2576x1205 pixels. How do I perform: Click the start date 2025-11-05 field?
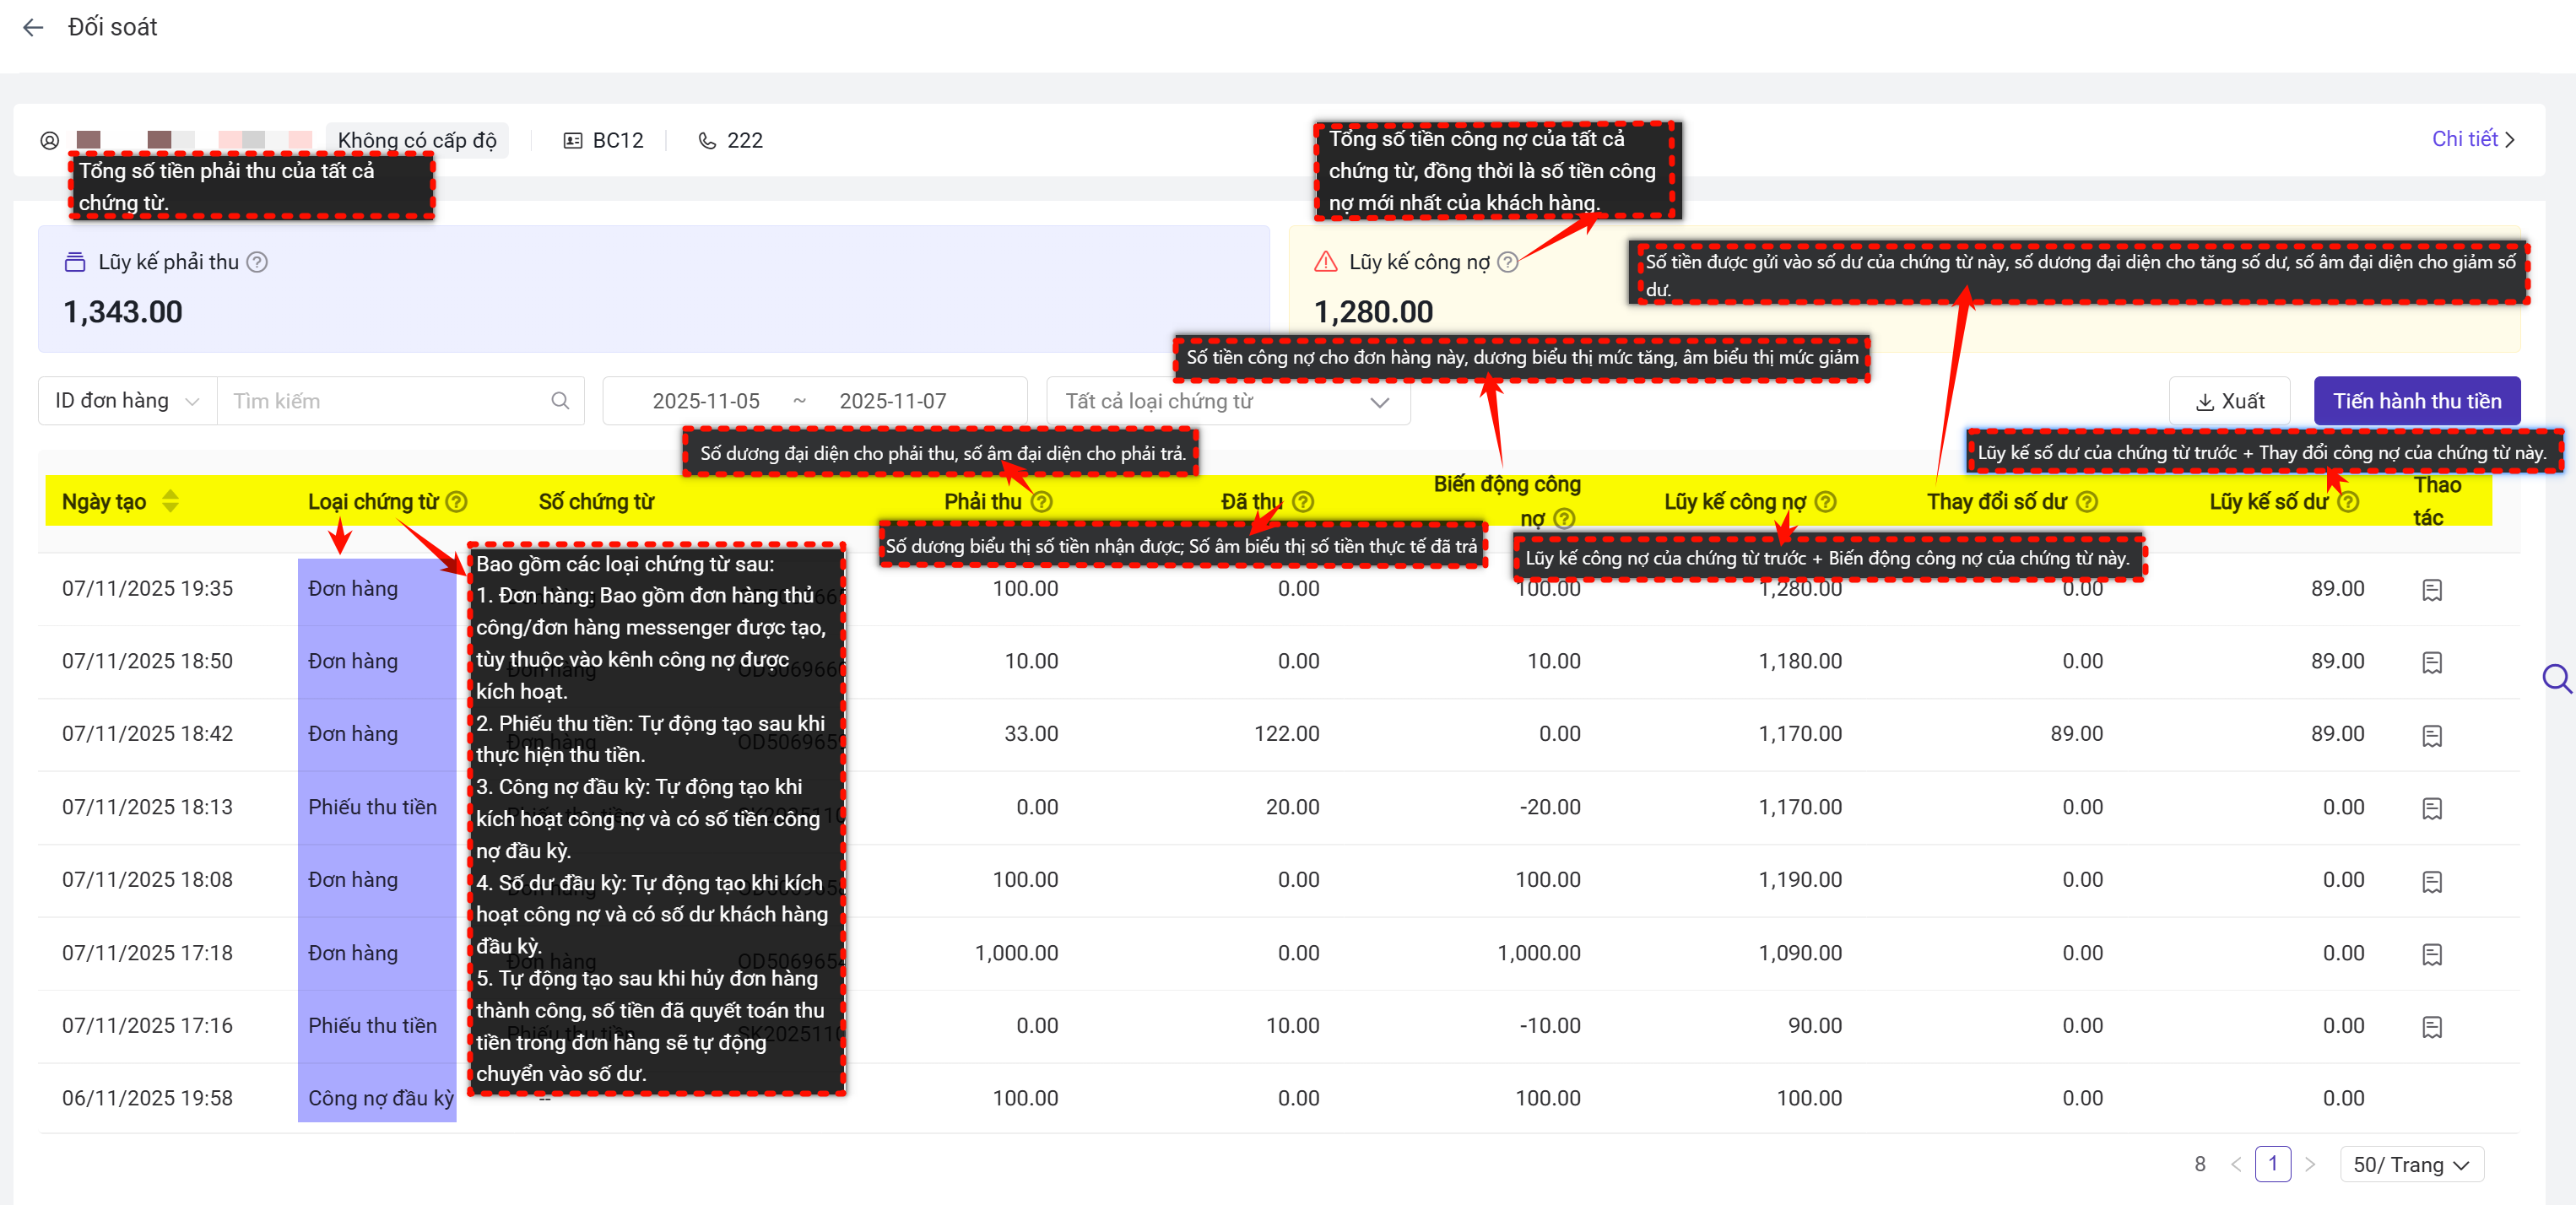click(x=706, y=401)
